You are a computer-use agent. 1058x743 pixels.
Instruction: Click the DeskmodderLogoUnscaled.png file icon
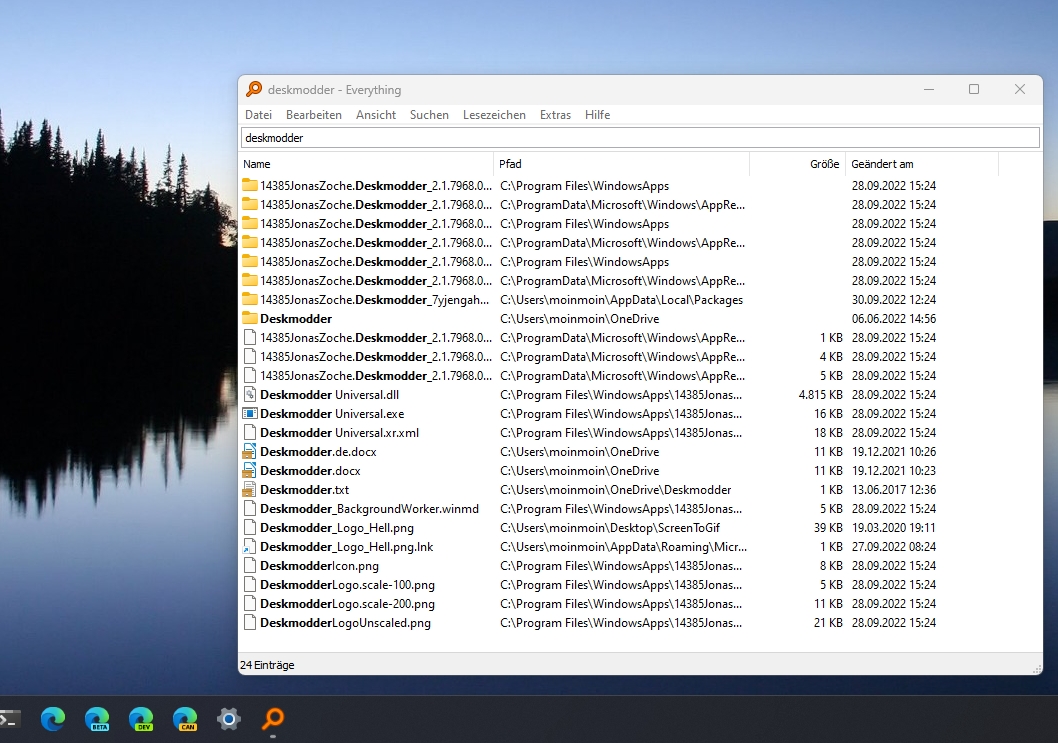(x=250, y=623)
